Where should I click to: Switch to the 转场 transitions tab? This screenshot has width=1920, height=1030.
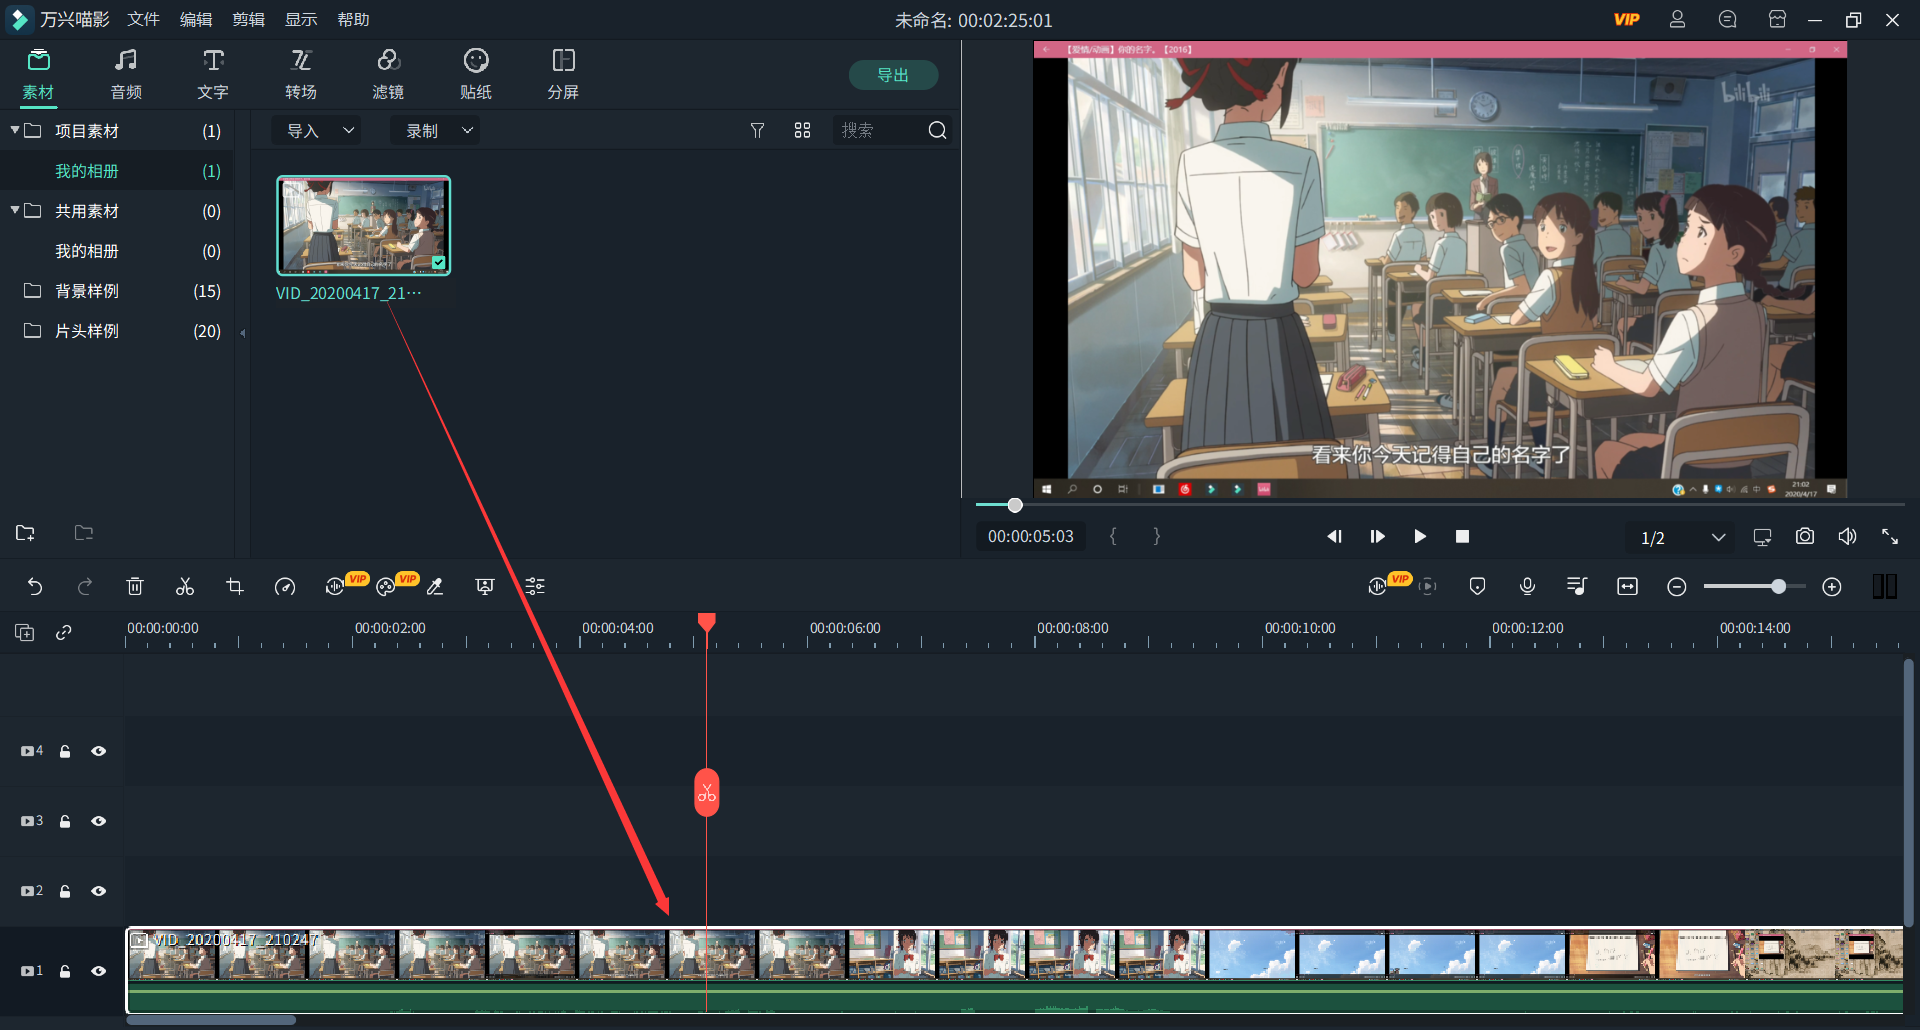[300, 74]
